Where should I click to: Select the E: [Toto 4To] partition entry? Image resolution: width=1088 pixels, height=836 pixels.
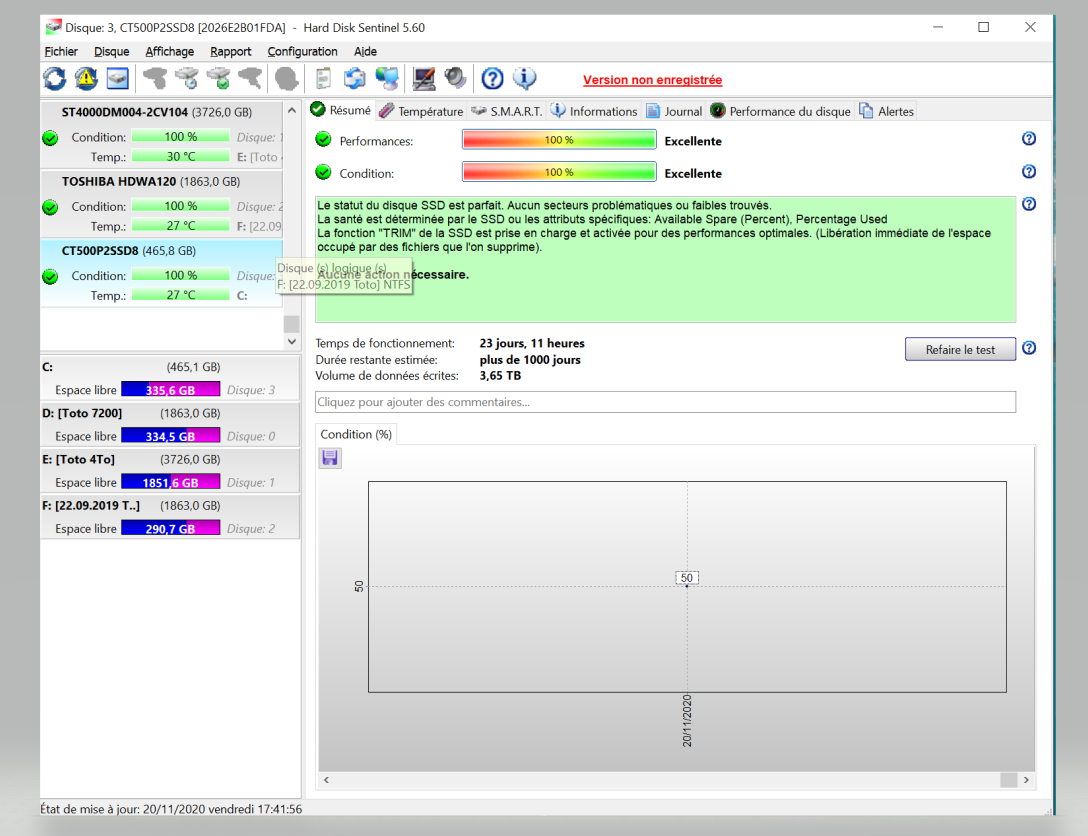click(x=170, y=471)
